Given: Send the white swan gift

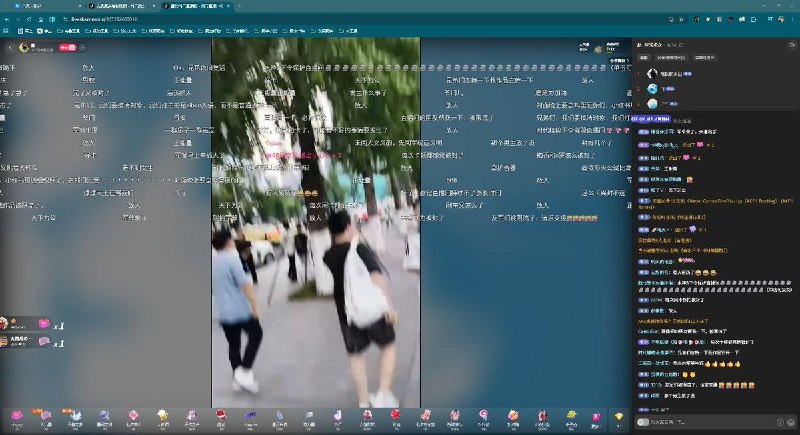Looking at the screenshot, I should click(x=75, y=417).
